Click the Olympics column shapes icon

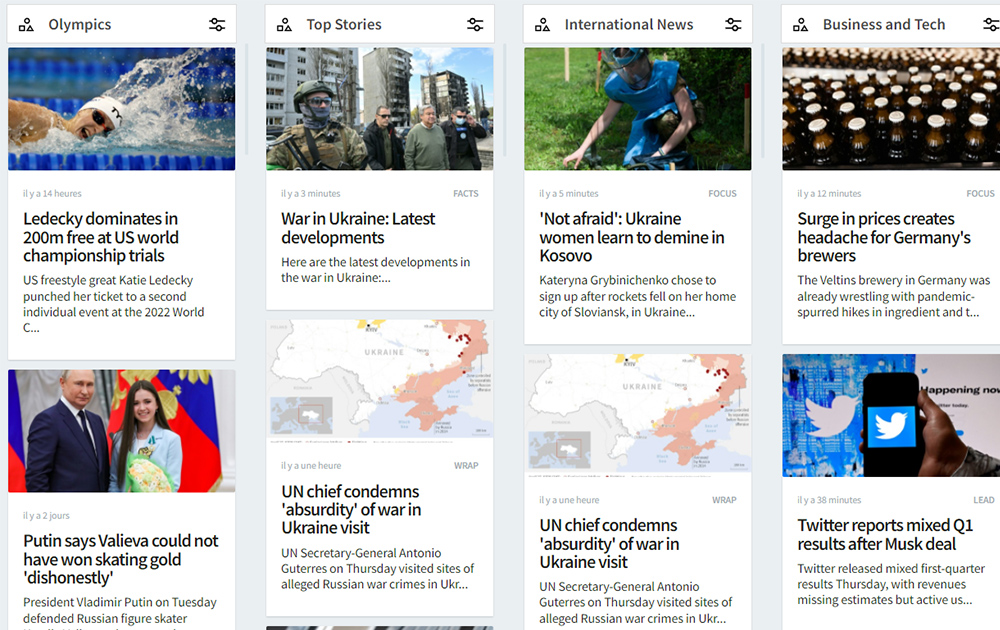(26, 25)
